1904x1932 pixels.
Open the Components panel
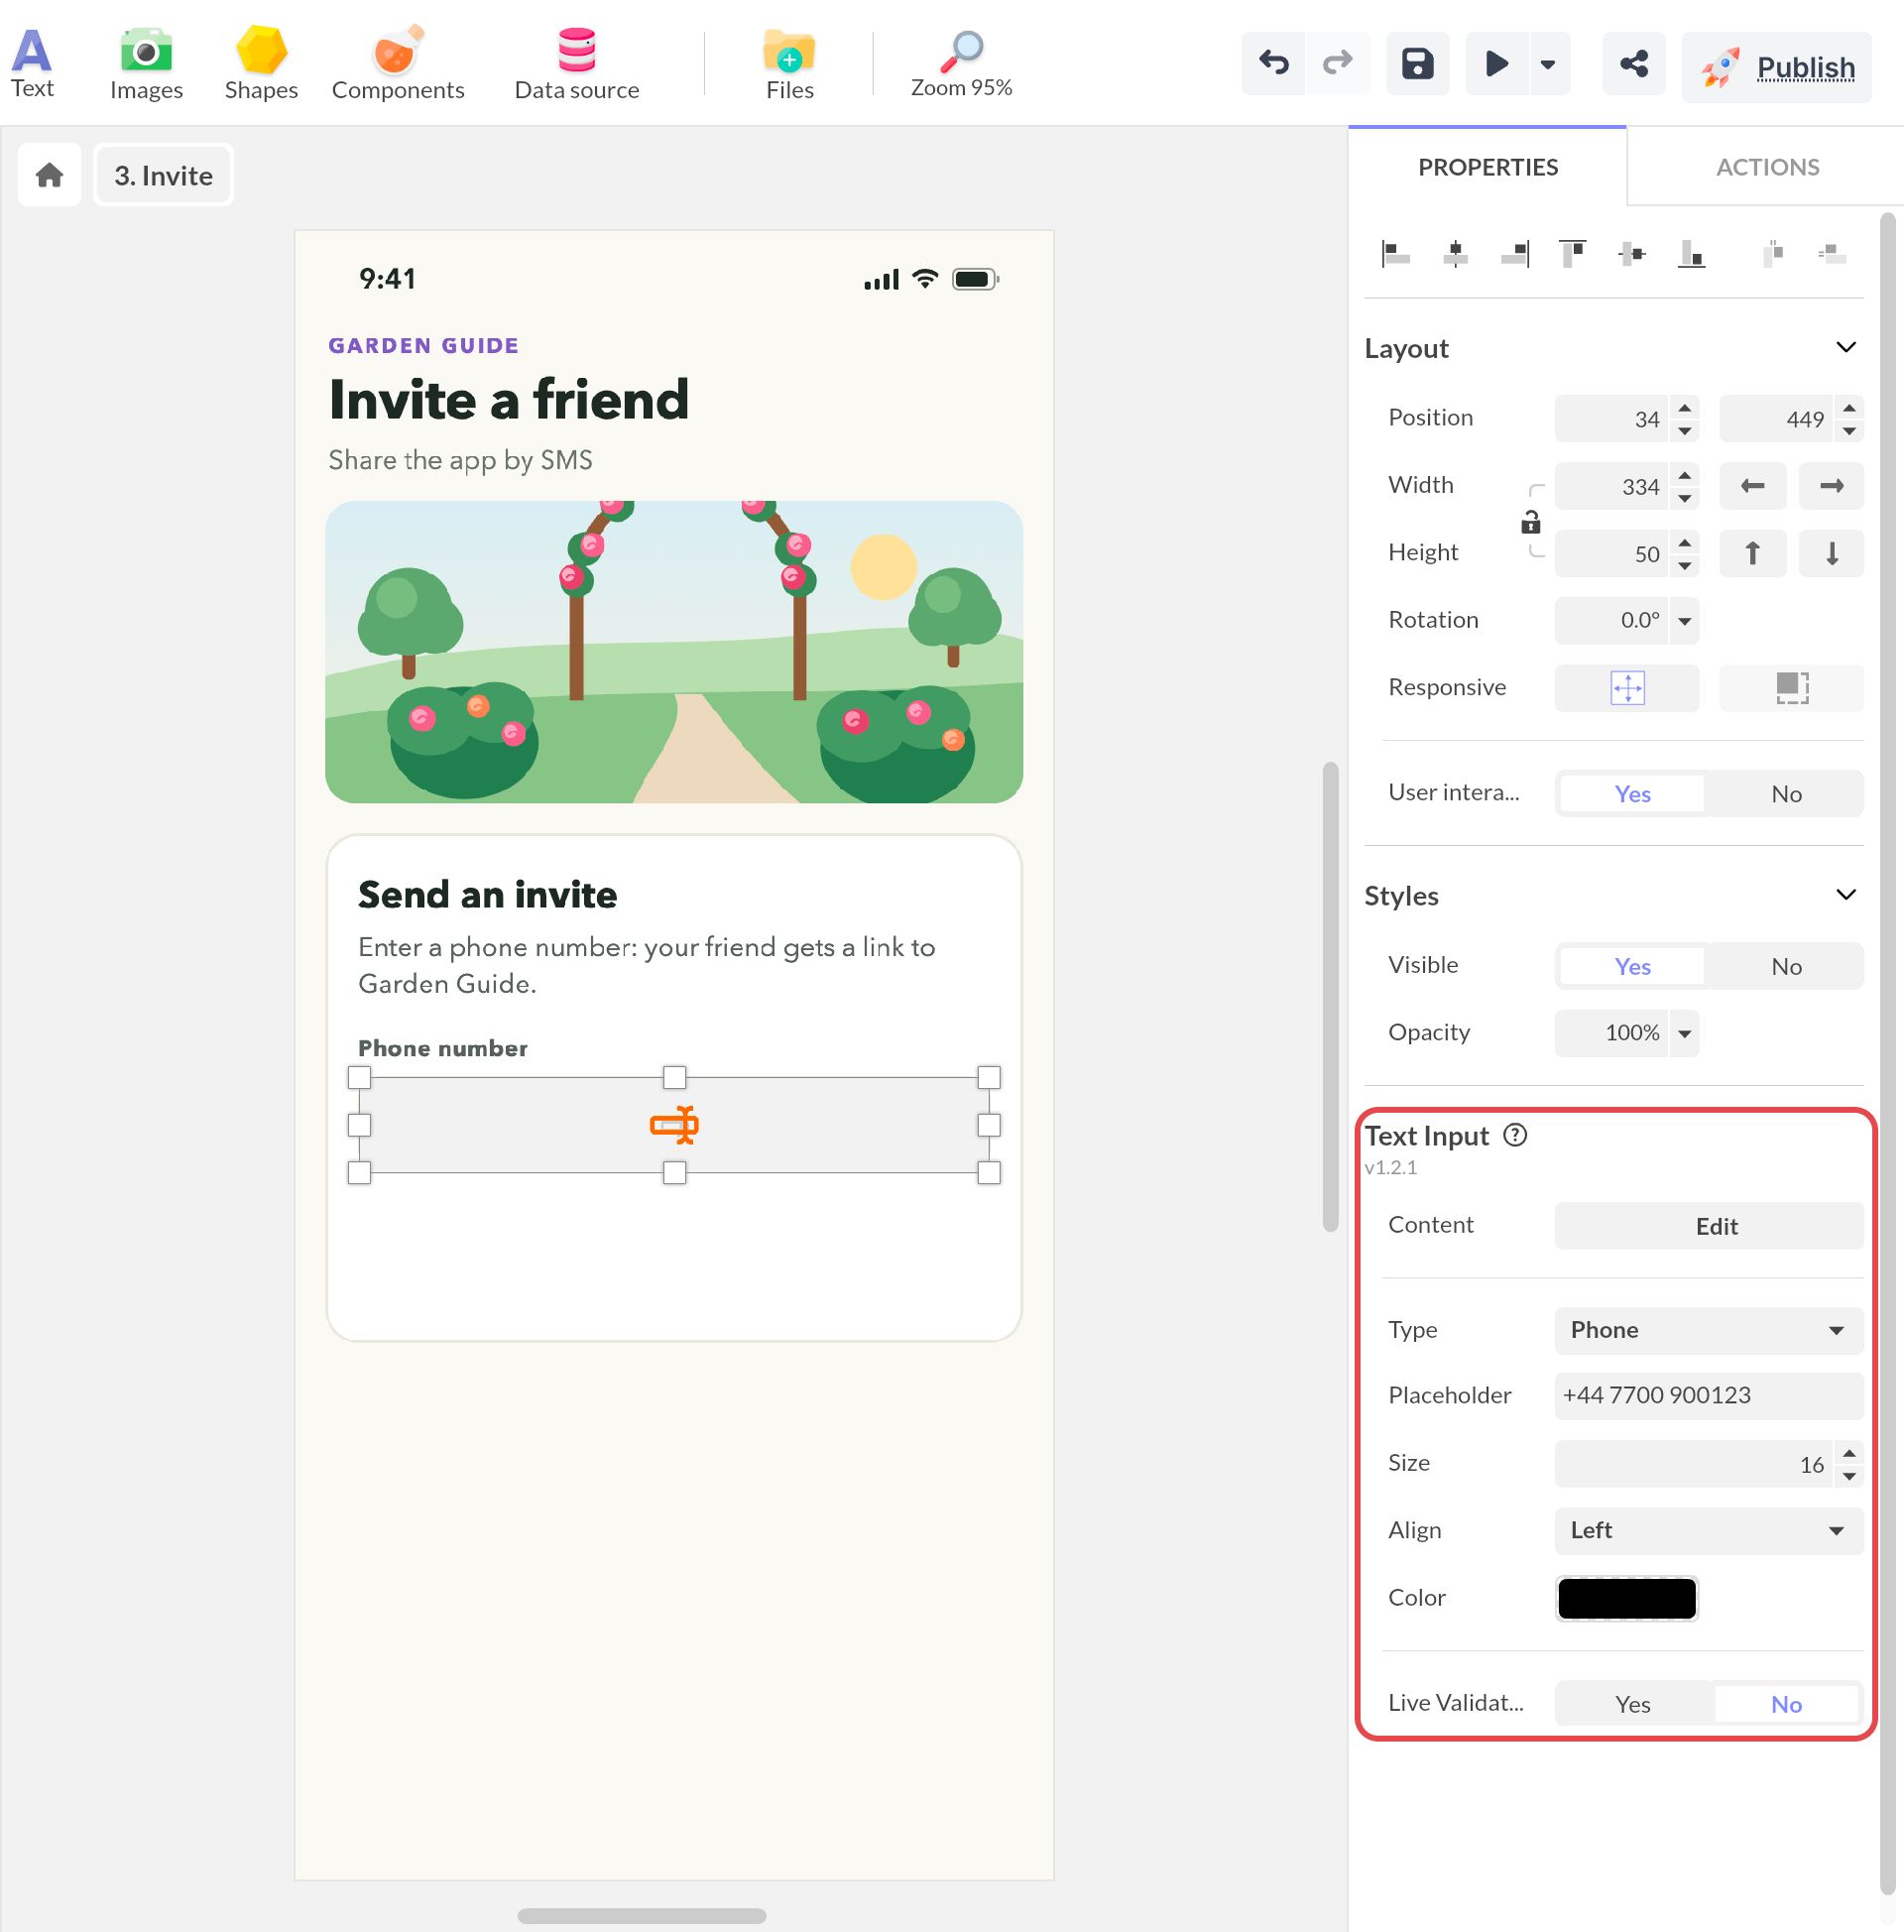[x=398, y=63]
